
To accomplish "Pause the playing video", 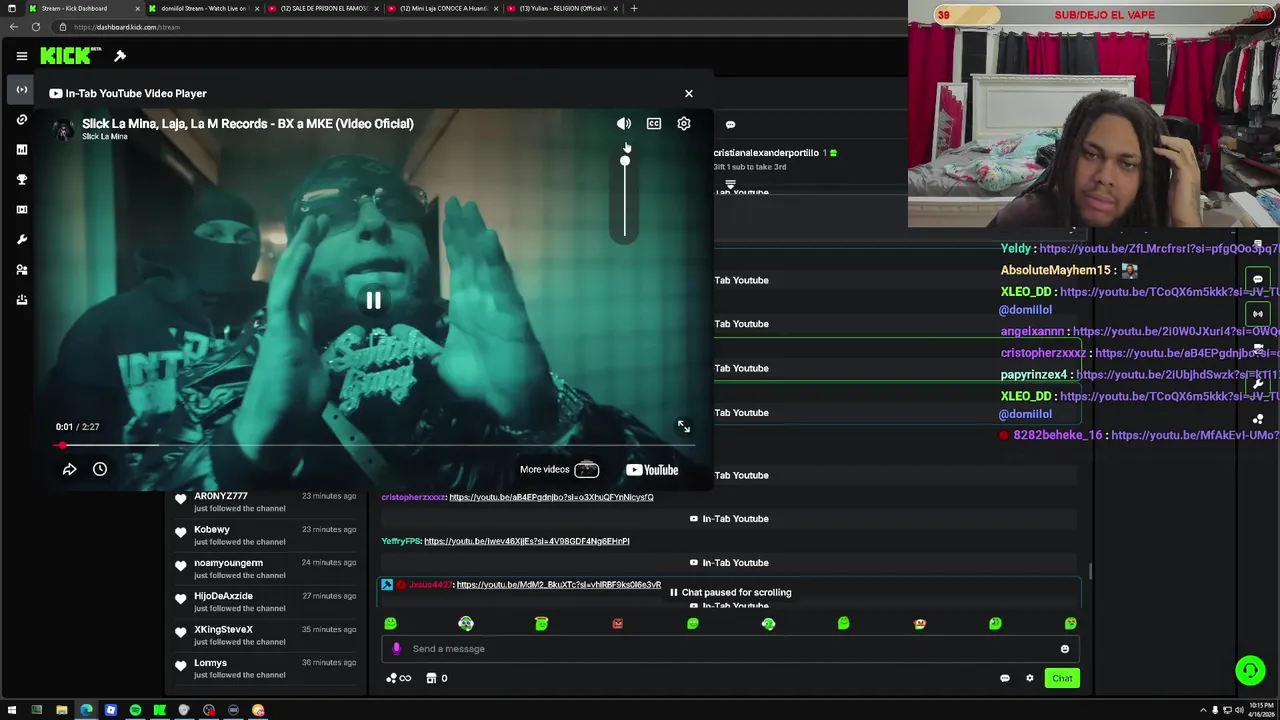I will [x=373, y=300].
